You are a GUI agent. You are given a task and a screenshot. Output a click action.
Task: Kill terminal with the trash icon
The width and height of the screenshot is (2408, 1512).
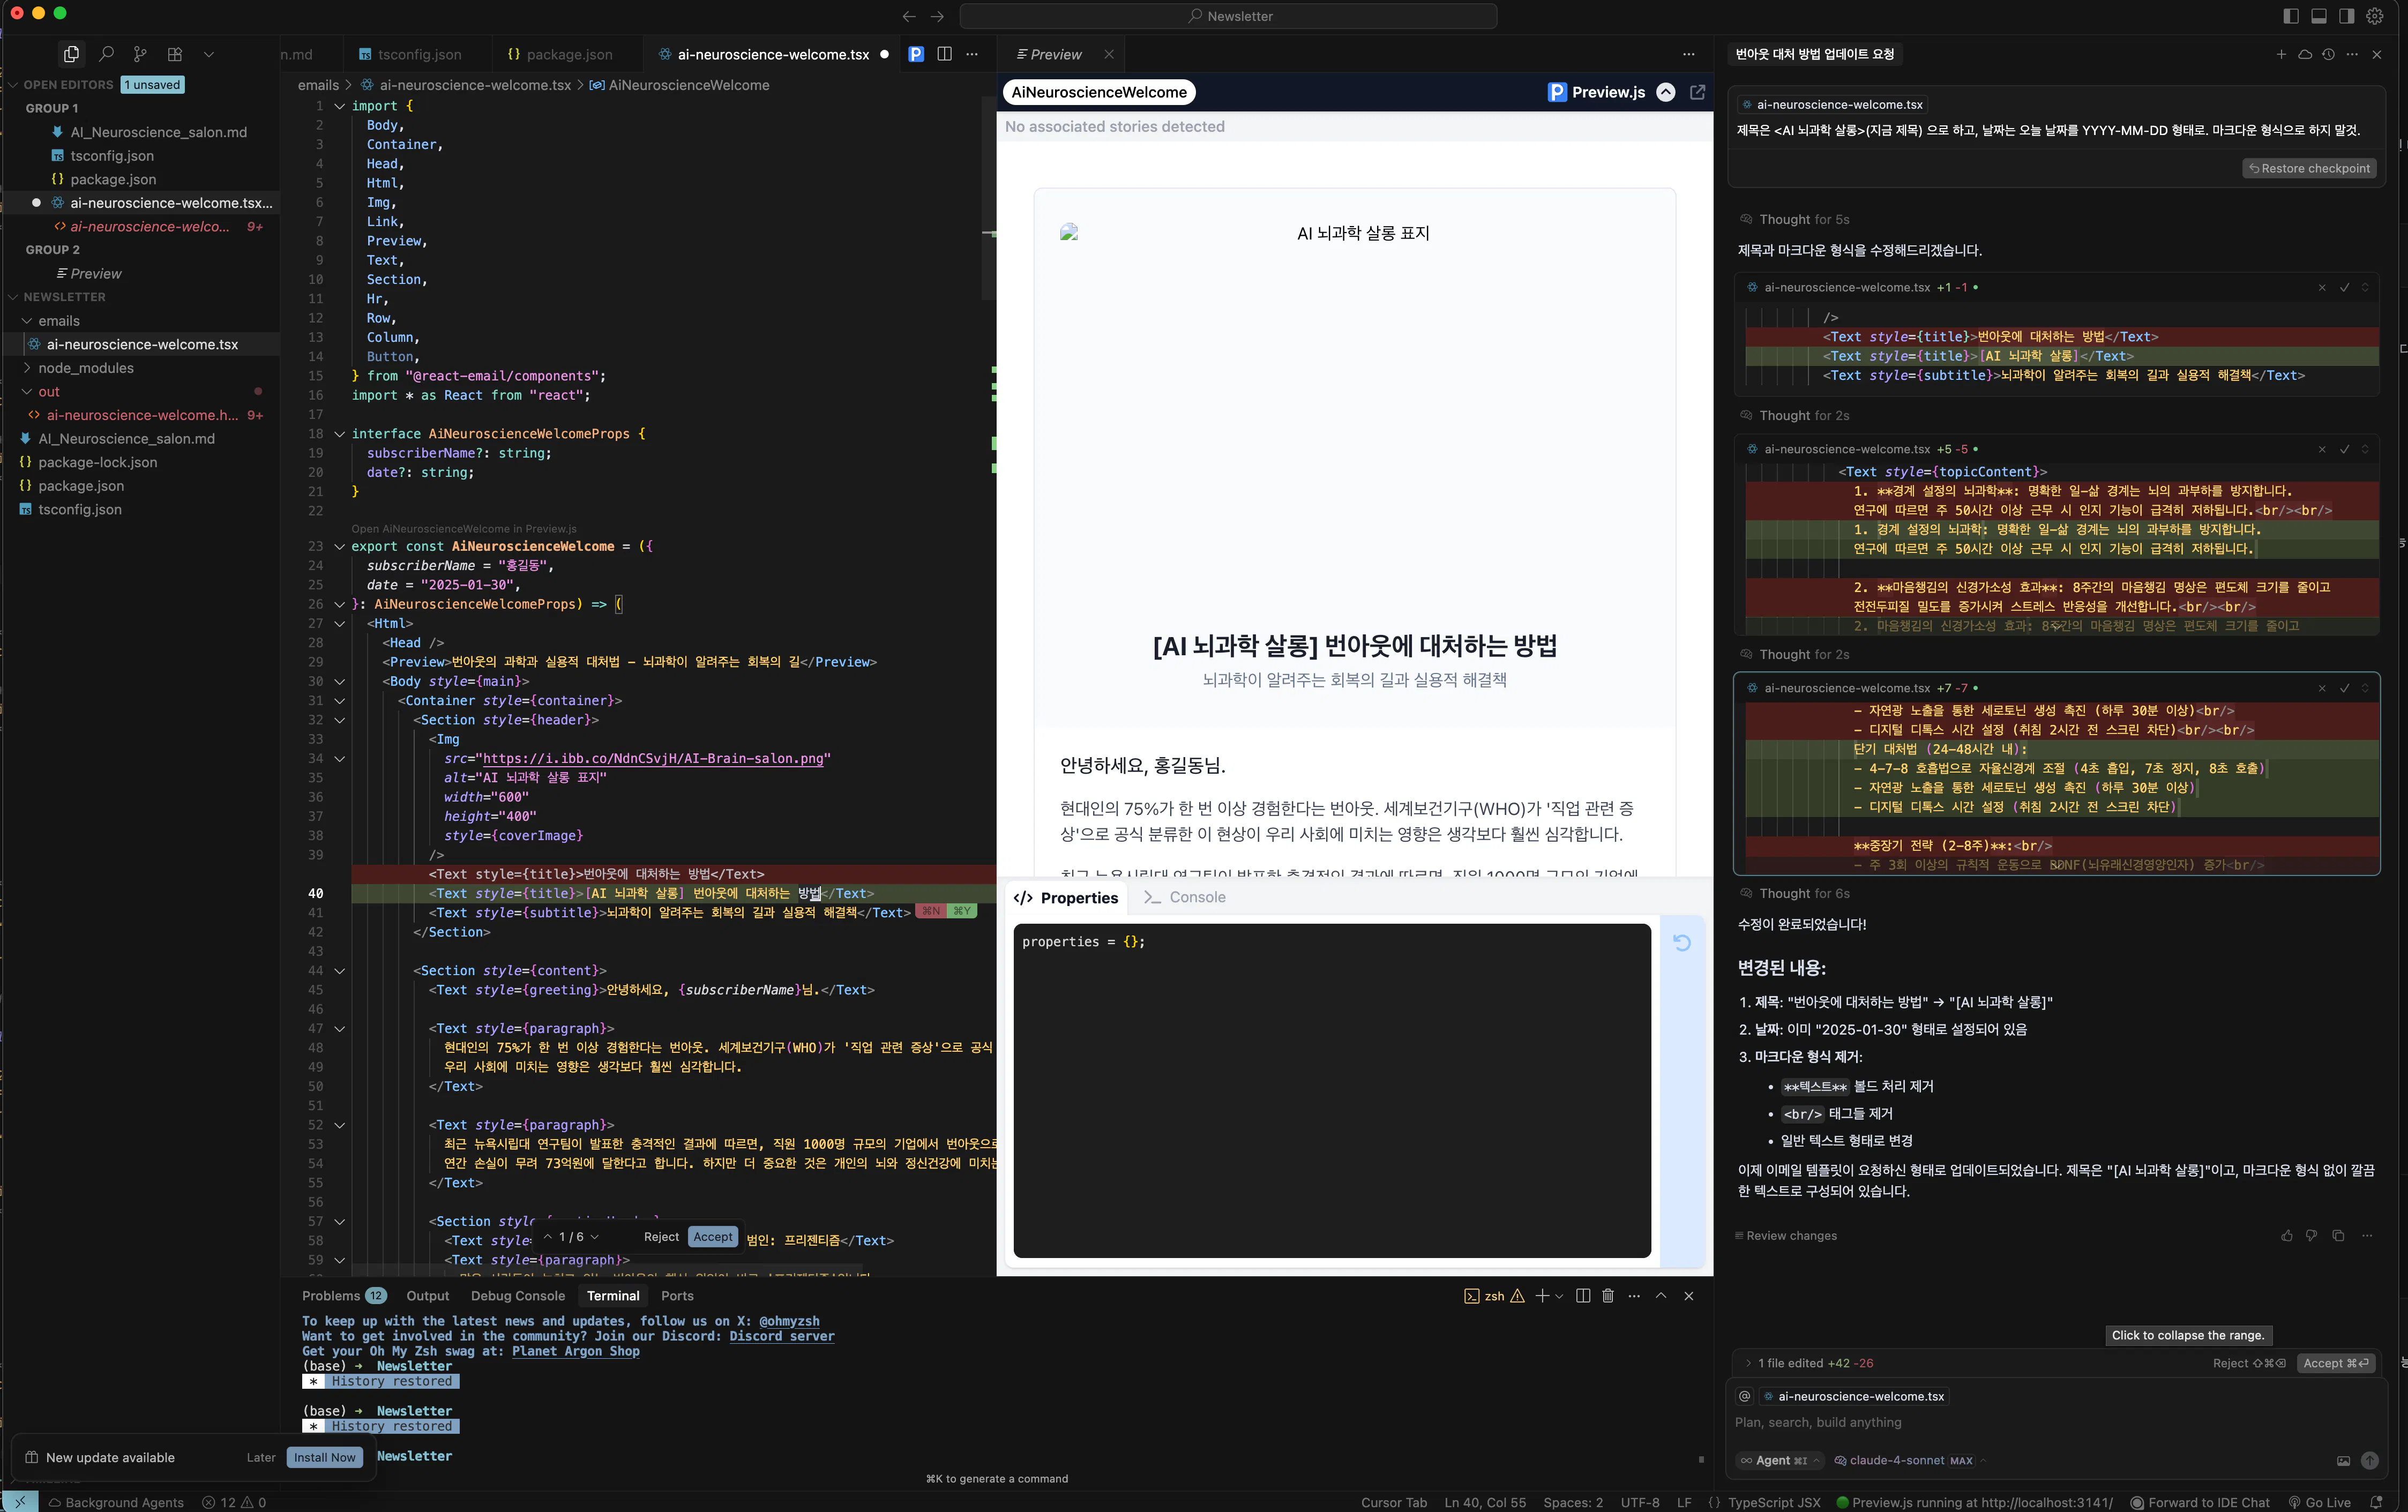pyautogui.click(x=1608, y=1296)
